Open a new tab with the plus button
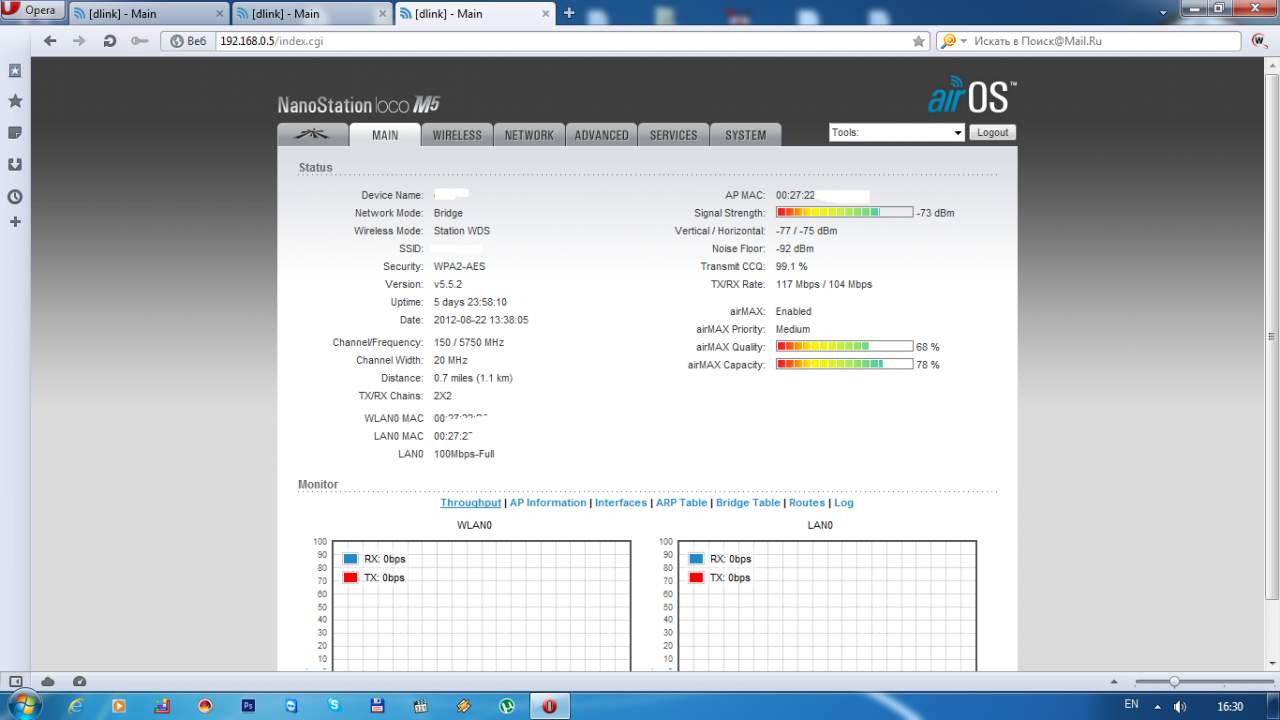Image resolution: width=1280 pixels, height=720 pixels. point(569,13)
